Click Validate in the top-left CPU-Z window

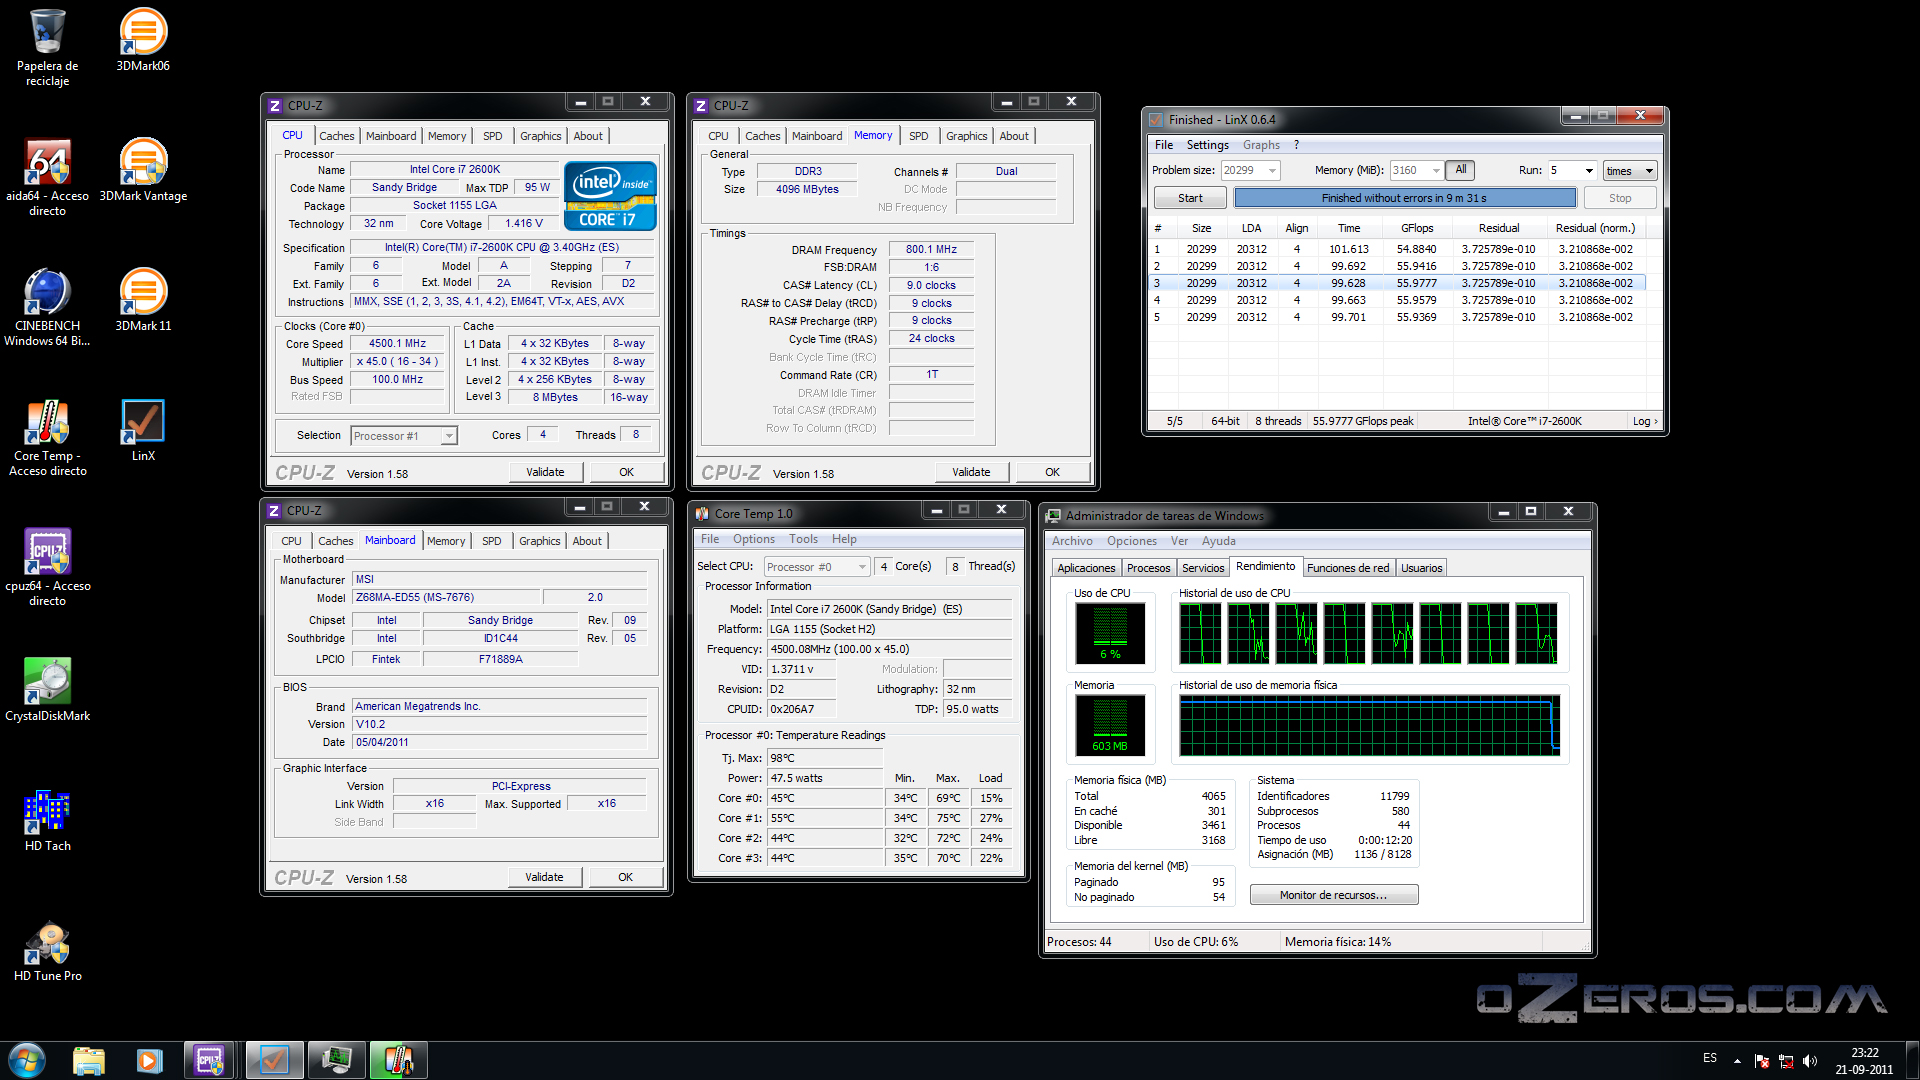pos(545,472)
